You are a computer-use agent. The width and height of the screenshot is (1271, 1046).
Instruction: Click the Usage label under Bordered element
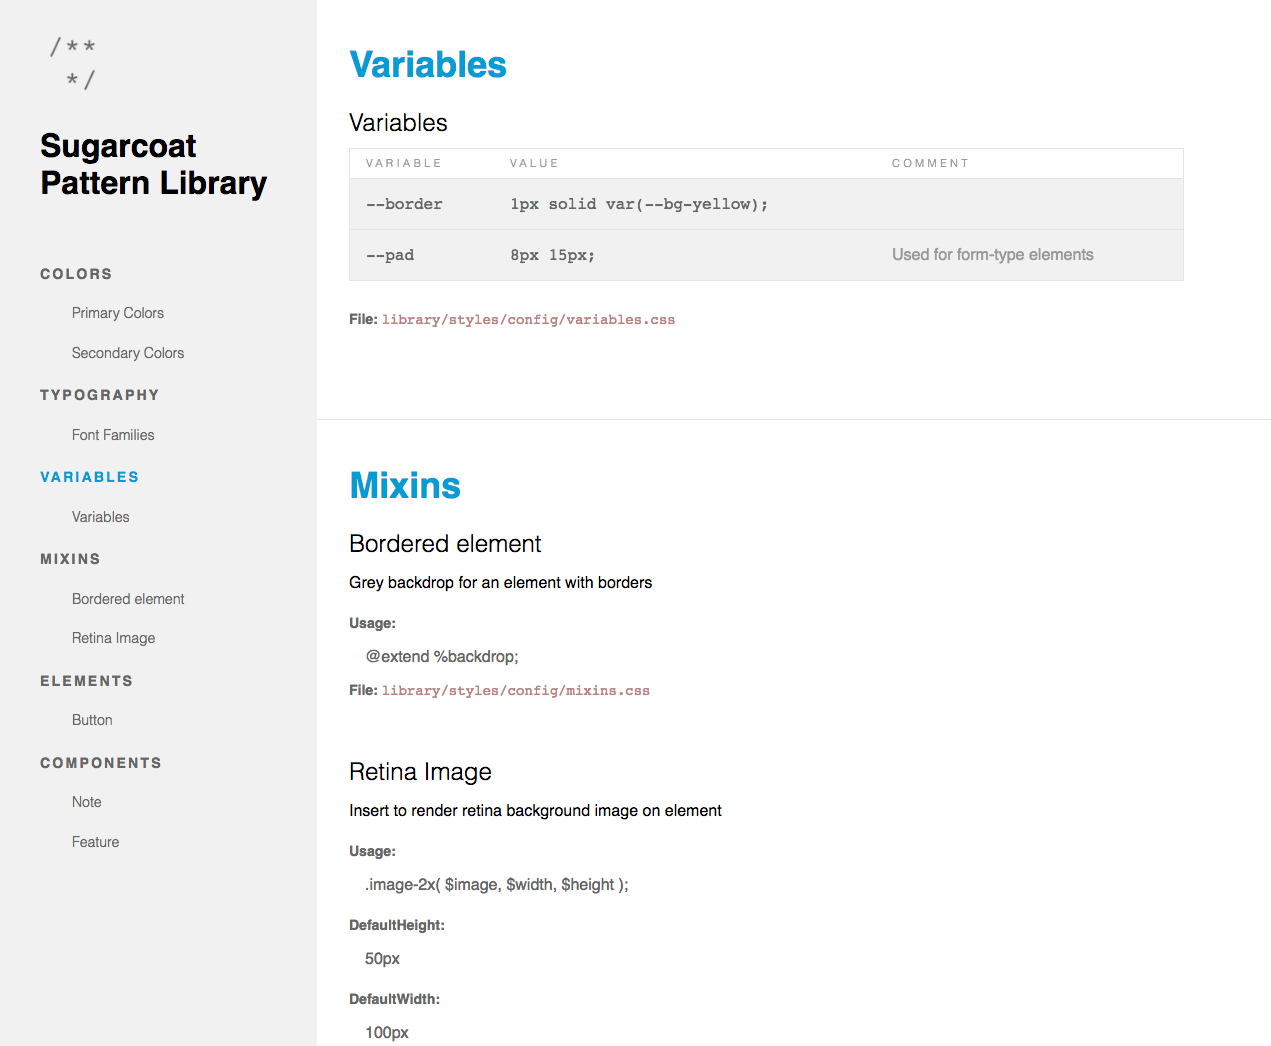[372, 623]
